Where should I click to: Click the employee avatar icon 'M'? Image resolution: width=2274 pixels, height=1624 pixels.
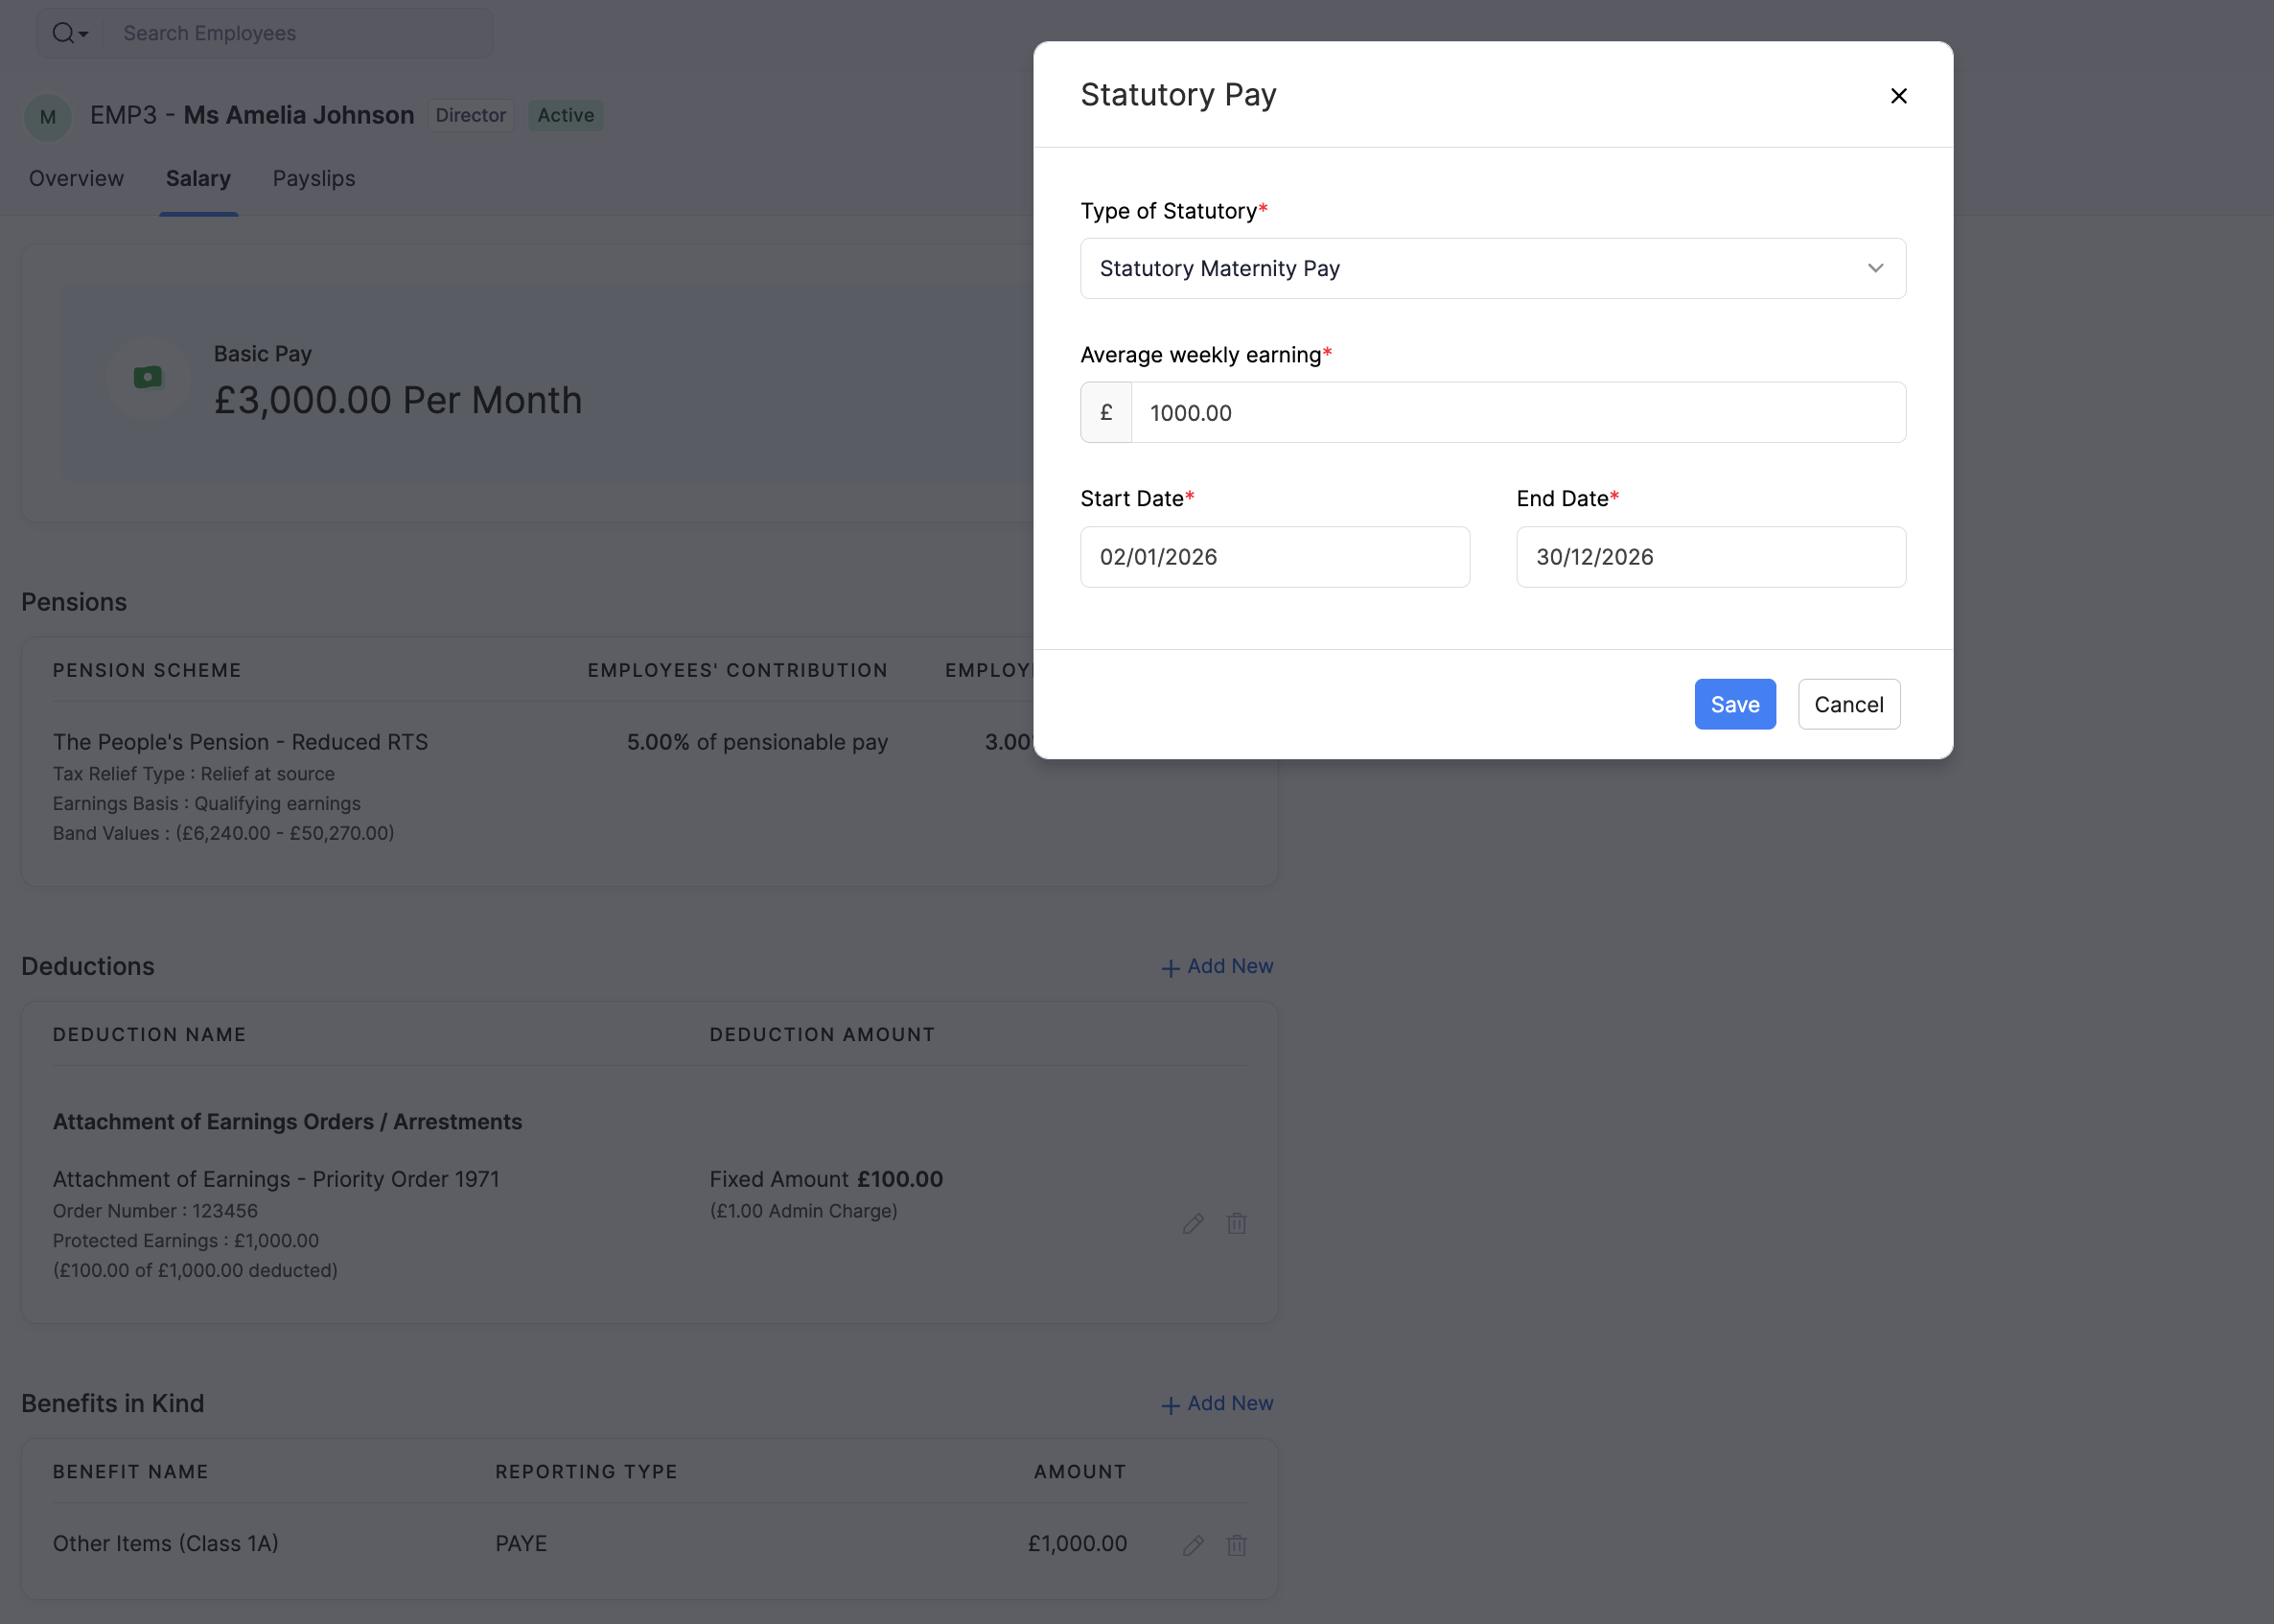pyautogui.click(x=48, y=116)
